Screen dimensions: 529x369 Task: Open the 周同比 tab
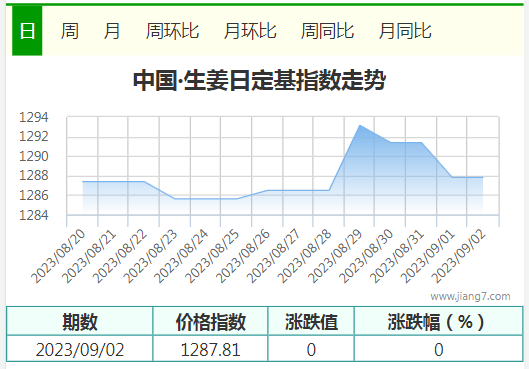tap(327, 31)
